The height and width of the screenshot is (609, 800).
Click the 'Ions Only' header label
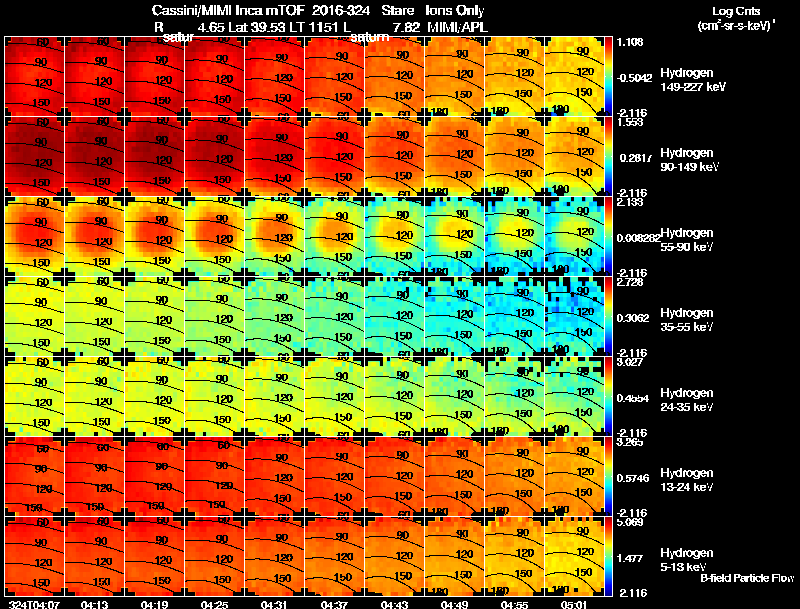455,11
